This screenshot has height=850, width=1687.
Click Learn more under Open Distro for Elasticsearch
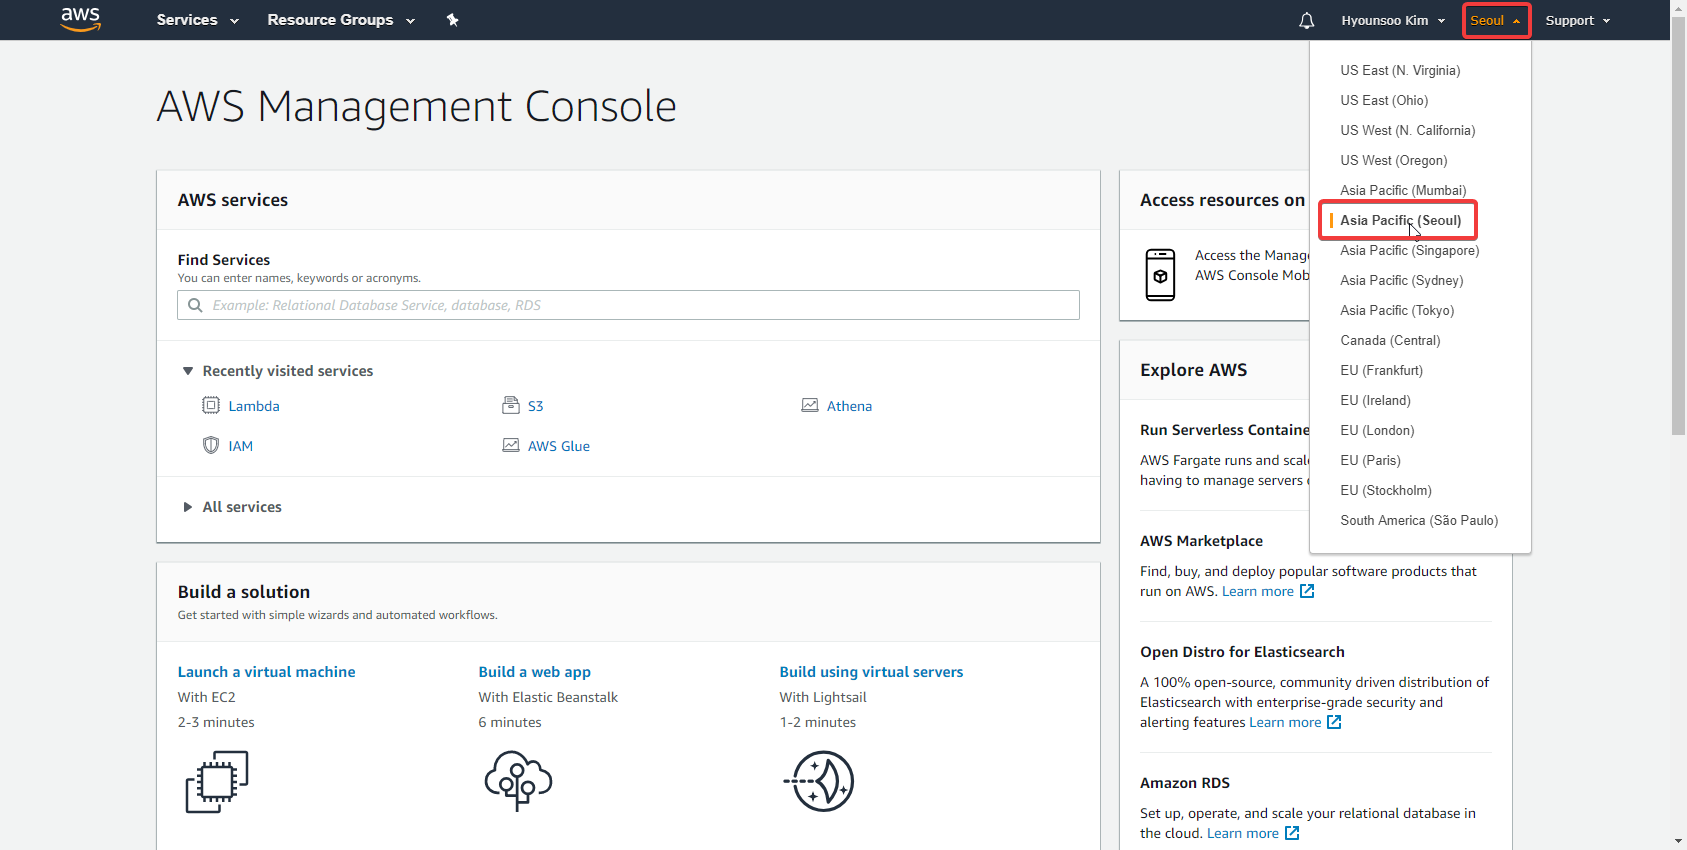coord(1285,722)
